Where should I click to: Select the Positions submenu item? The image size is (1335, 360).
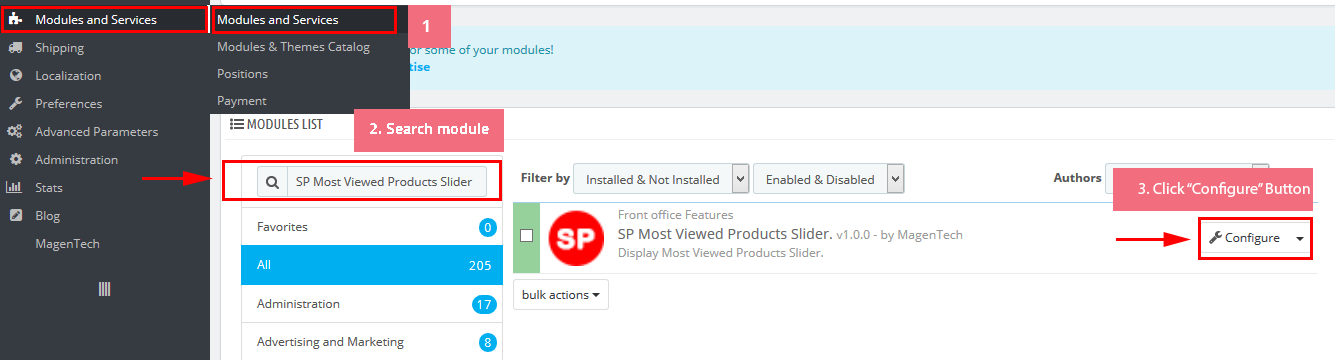(x=242, y=74)
